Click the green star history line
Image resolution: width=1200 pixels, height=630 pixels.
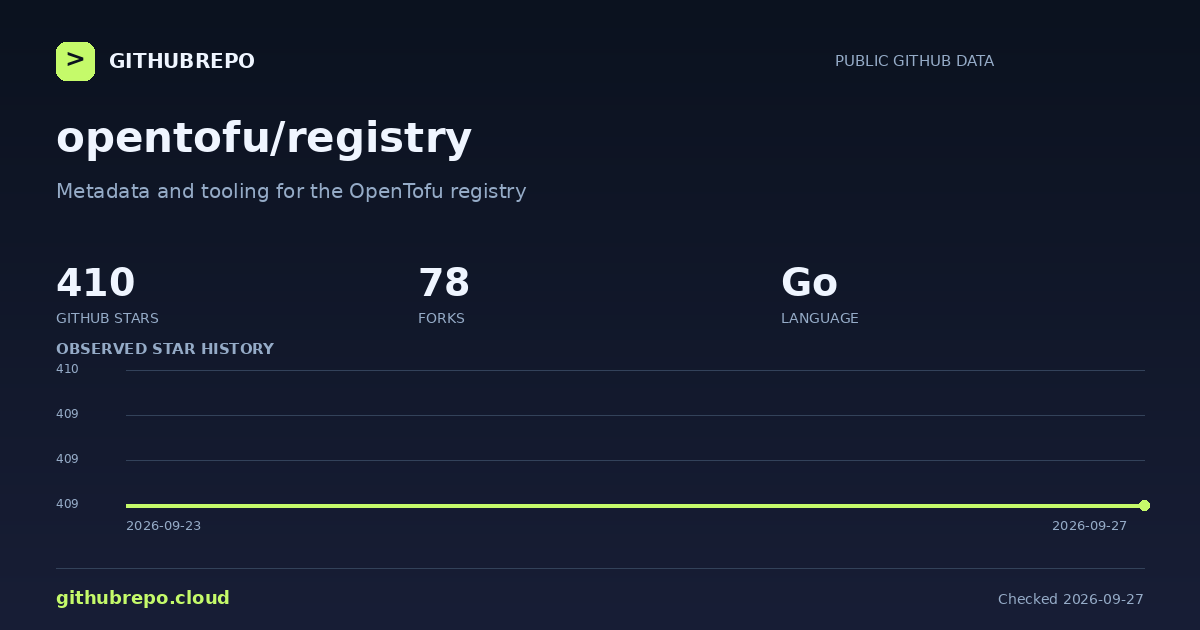click(635, 505)
